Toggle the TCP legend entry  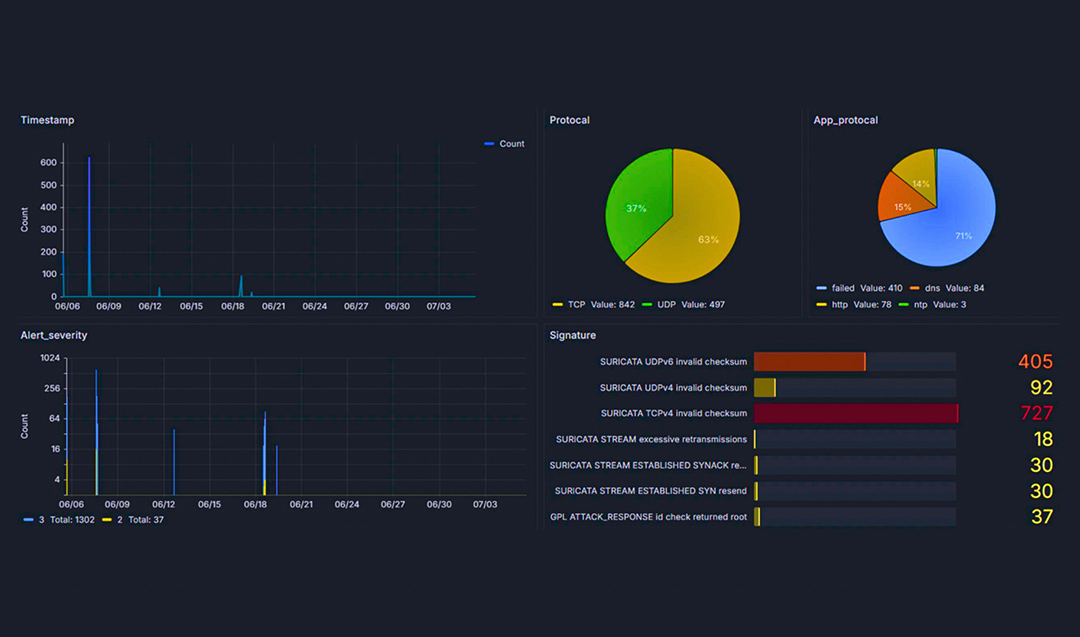(x=594, y=304)
